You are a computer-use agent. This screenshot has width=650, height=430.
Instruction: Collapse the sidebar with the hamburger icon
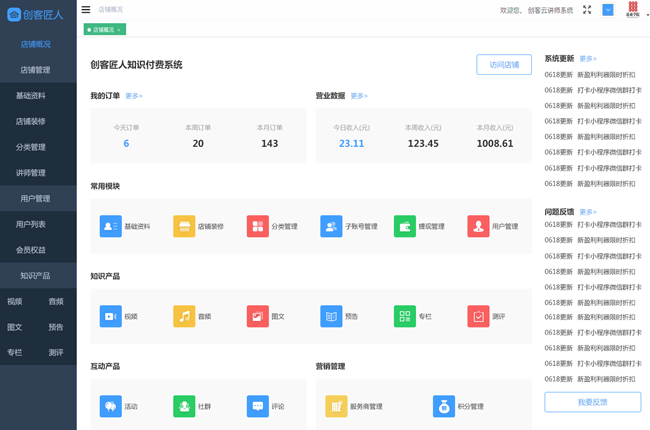(x=86, y=10)
